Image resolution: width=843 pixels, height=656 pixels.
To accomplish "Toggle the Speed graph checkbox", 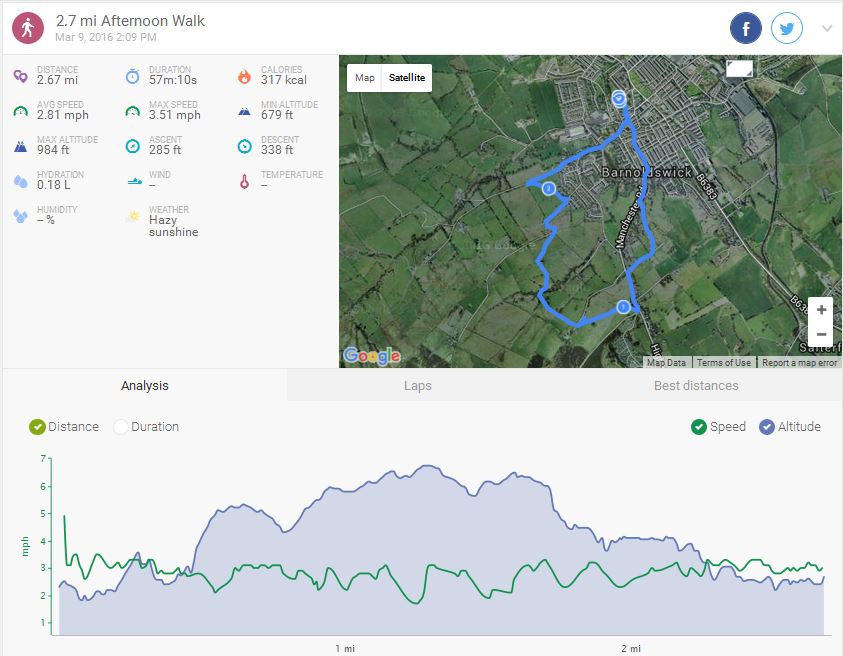I will (x=699, y=427).
